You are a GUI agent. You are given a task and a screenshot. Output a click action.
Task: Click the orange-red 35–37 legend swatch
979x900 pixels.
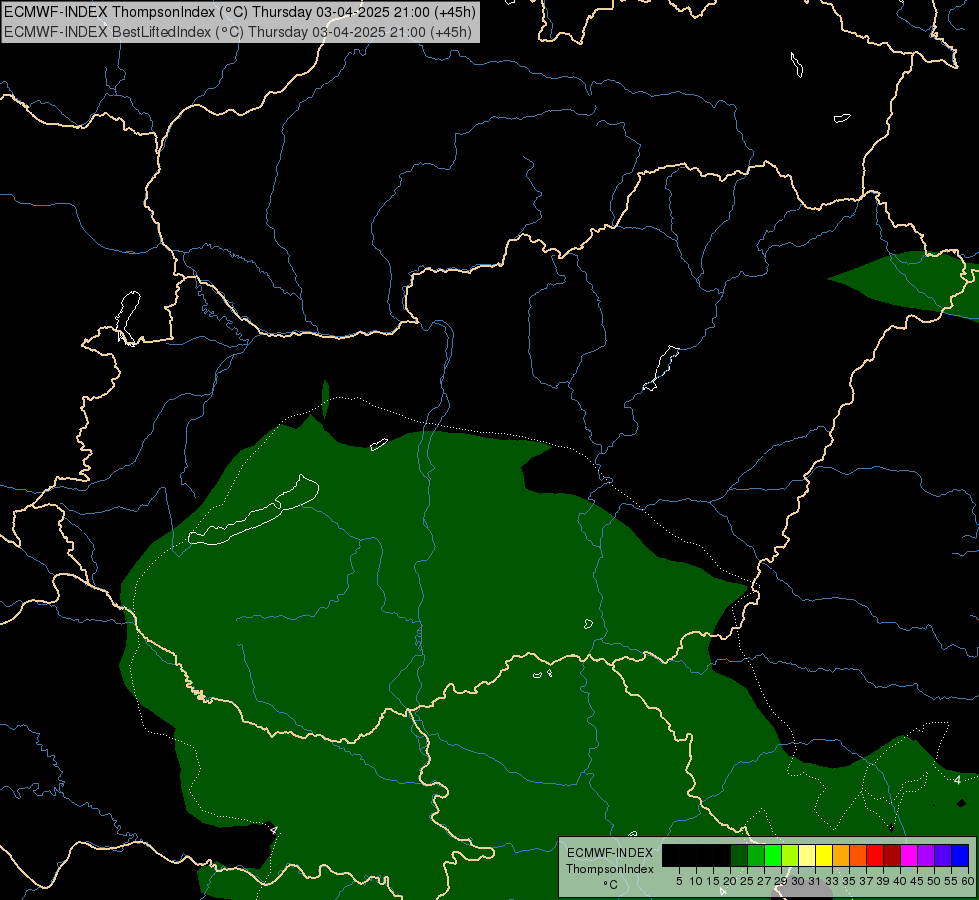(x=858, y=855)
